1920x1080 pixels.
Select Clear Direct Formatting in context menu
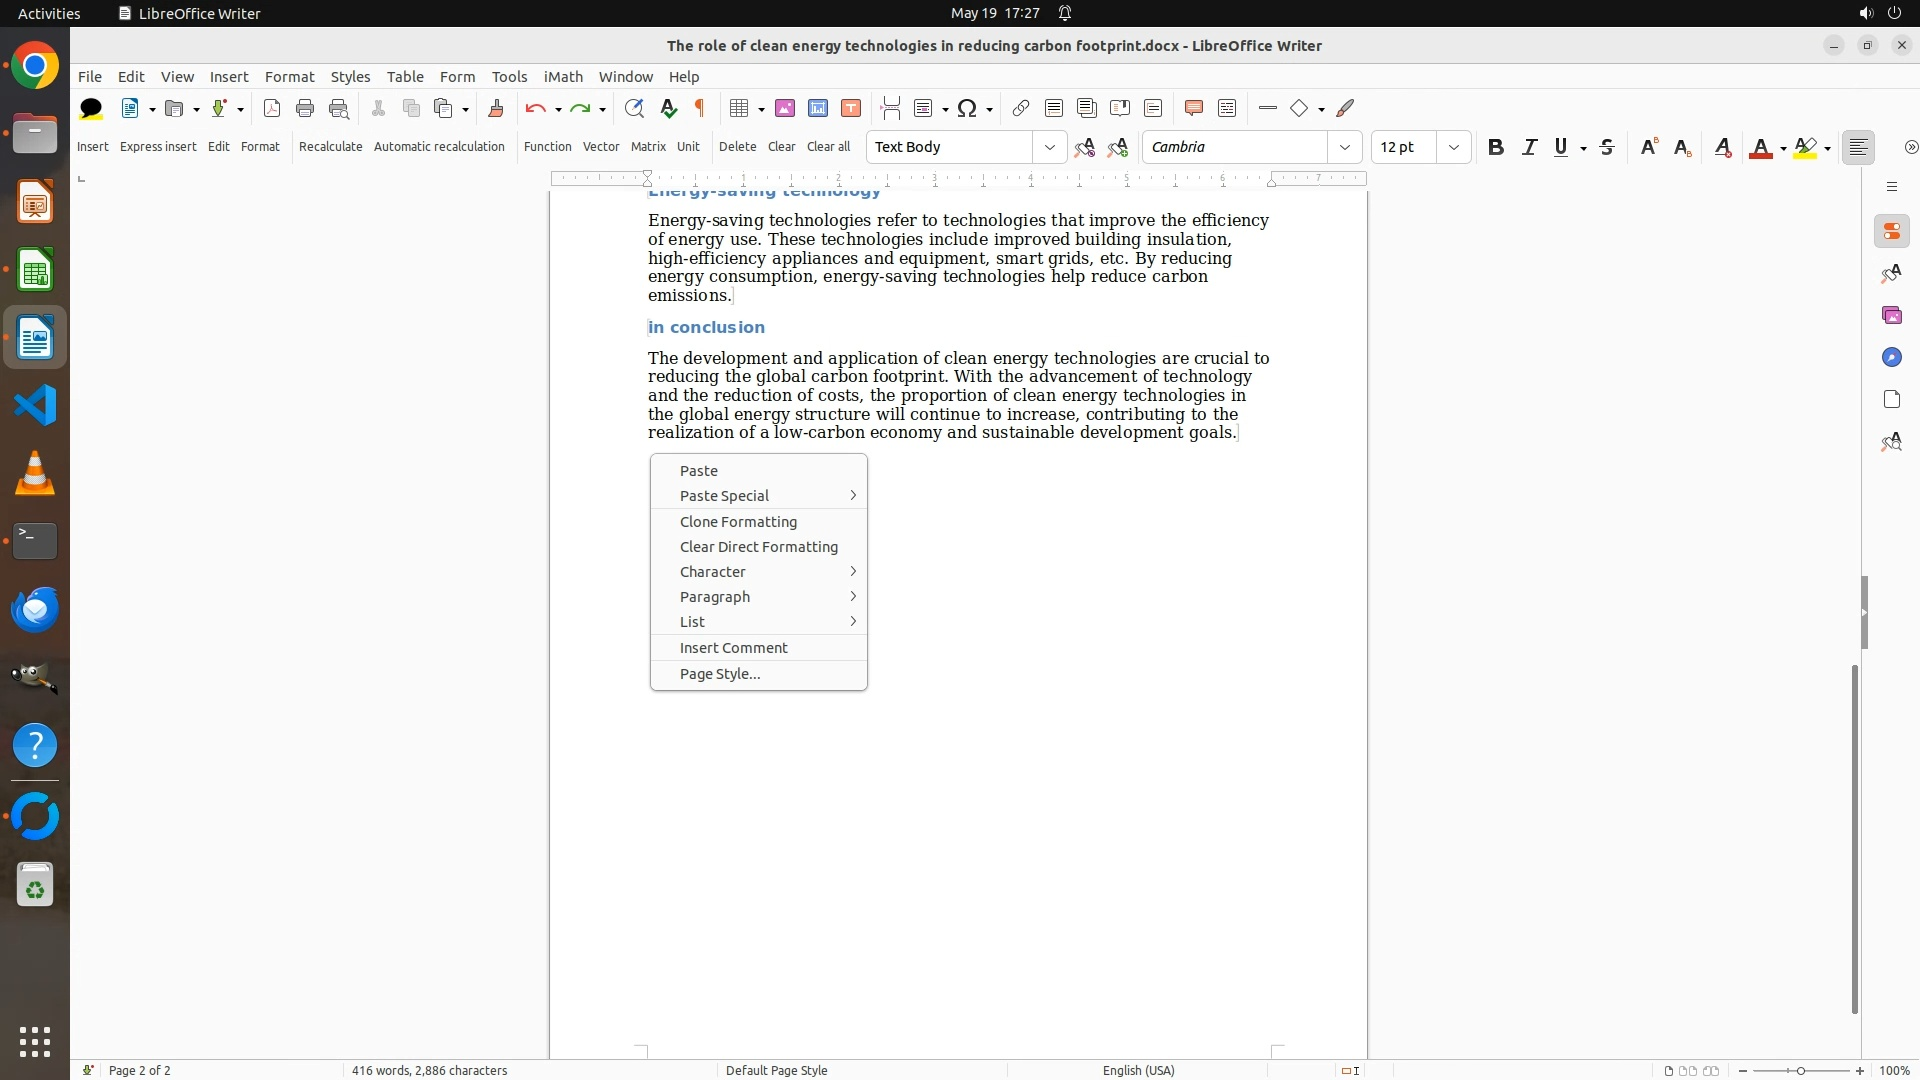pyautogui.click(x=758, y=547)
